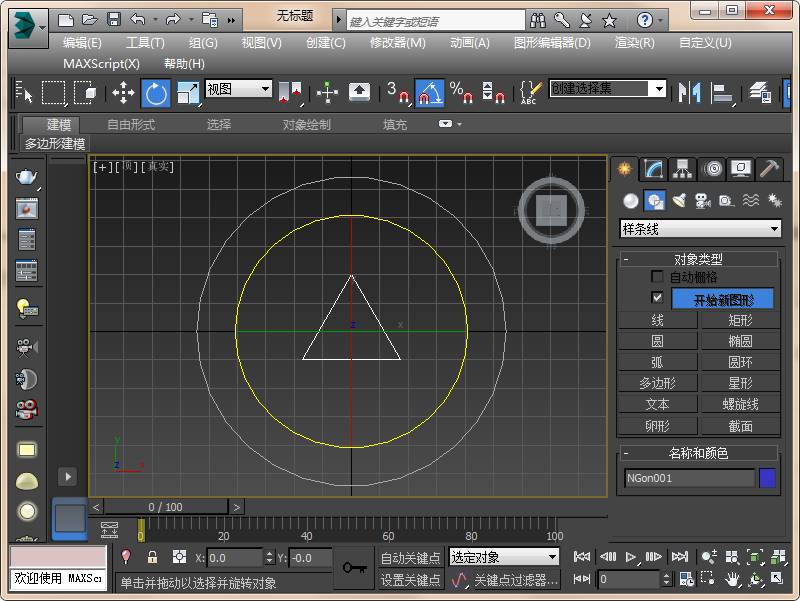Open the 视图 reference coordinate dropdown
The image size is (800, 601).
point(238,89)
